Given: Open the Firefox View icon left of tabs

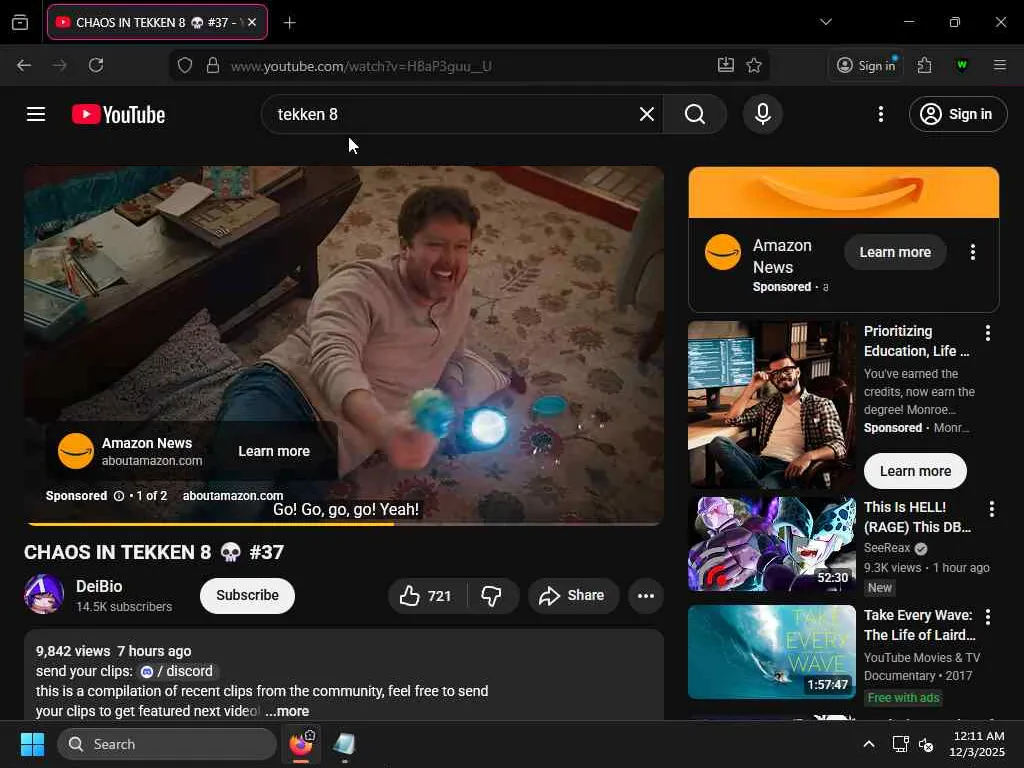Looking at the screenshot, I should point(20,22).
